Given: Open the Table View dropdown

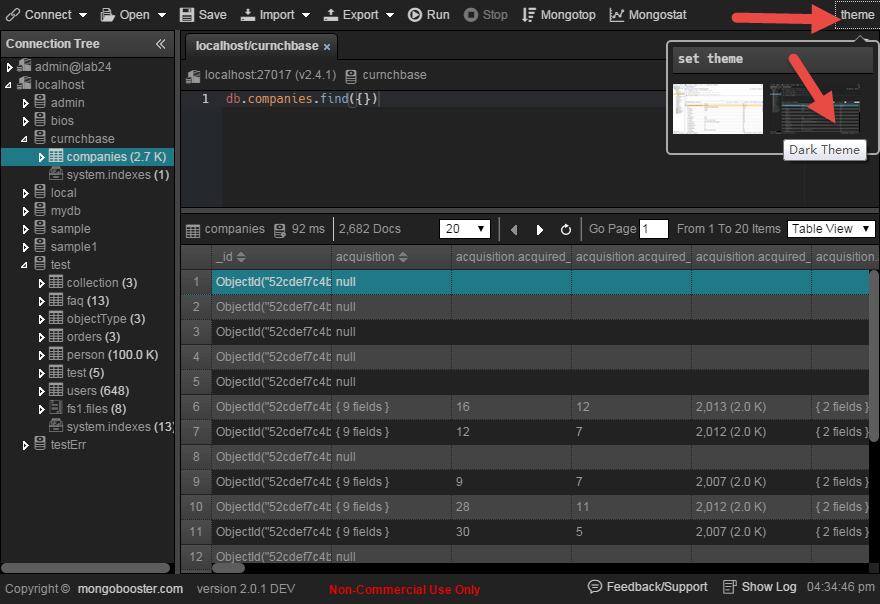Looking at the screenshot, I should pos(831,228).
